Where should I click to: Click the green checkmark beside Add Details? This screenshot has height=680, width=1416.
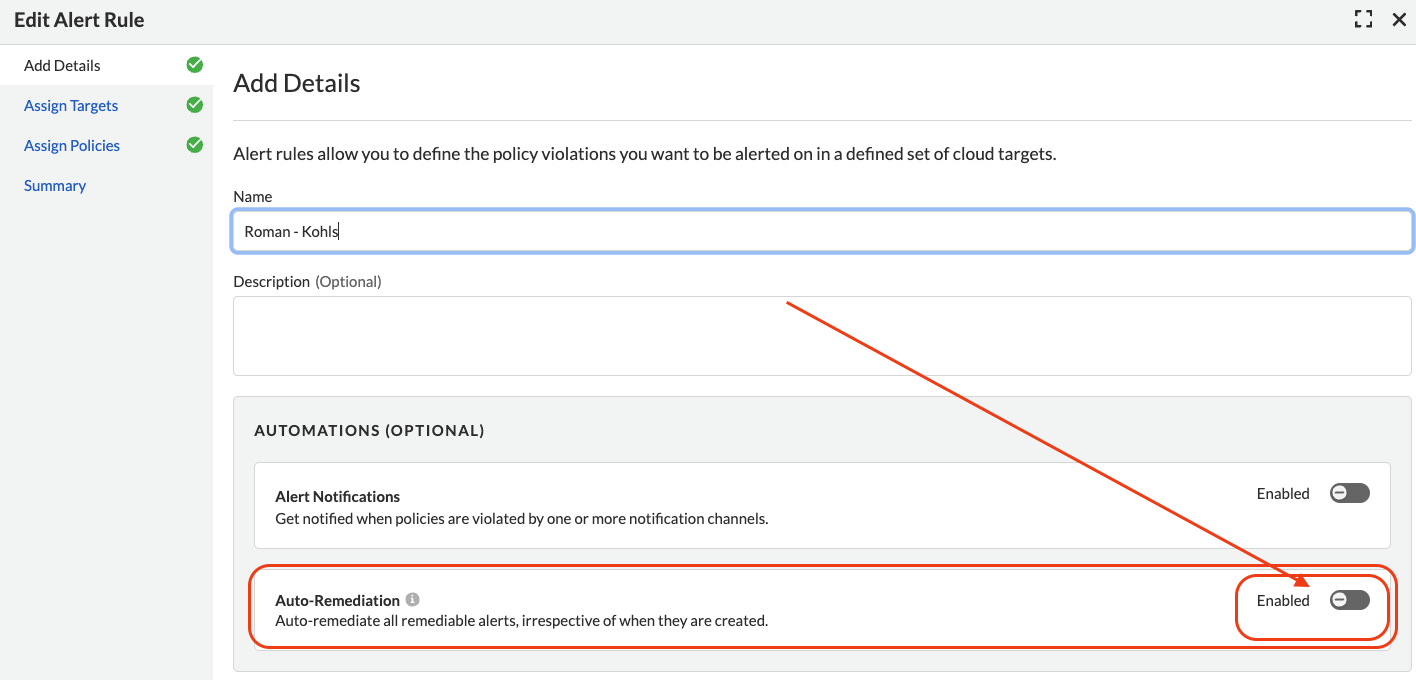195,65
